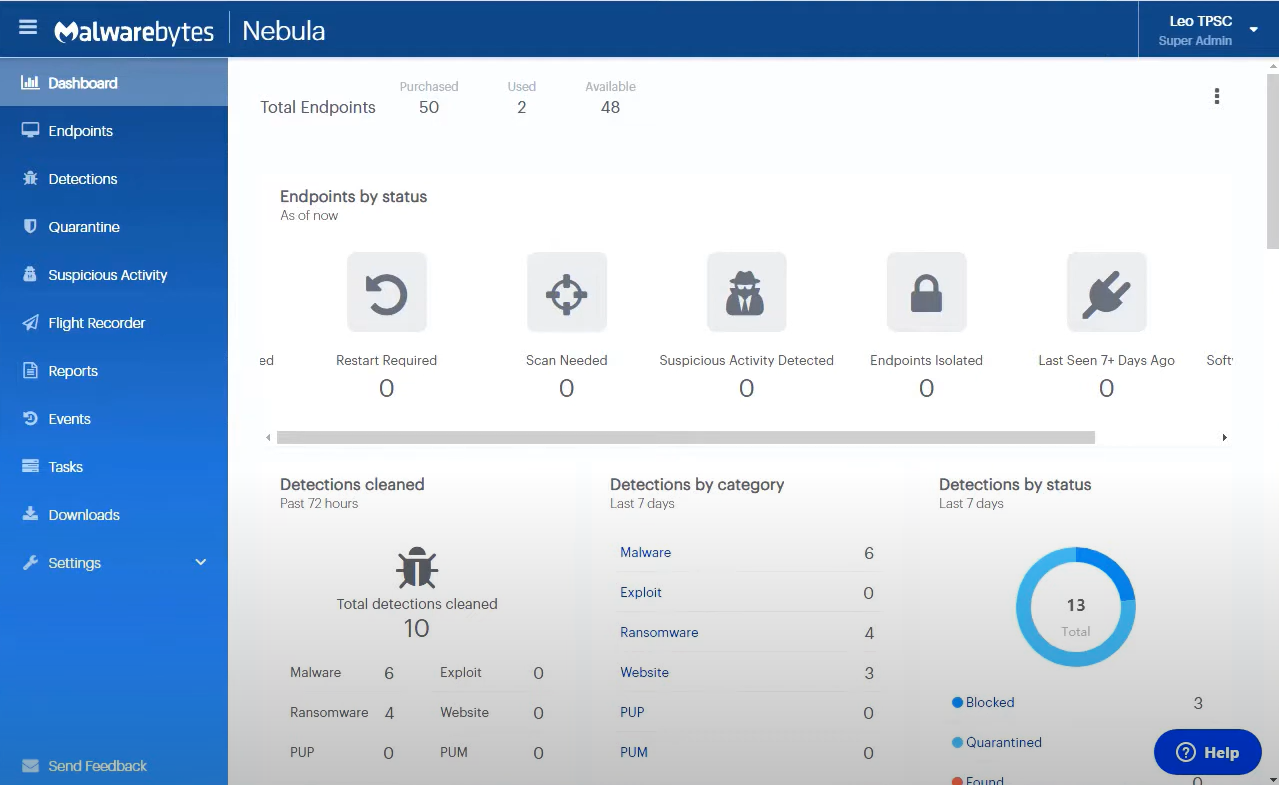The height and width of the screenshot is (785, 1279).
Task: Toggle the sidebar with the hamburger menu
Action: coord(27,27)
